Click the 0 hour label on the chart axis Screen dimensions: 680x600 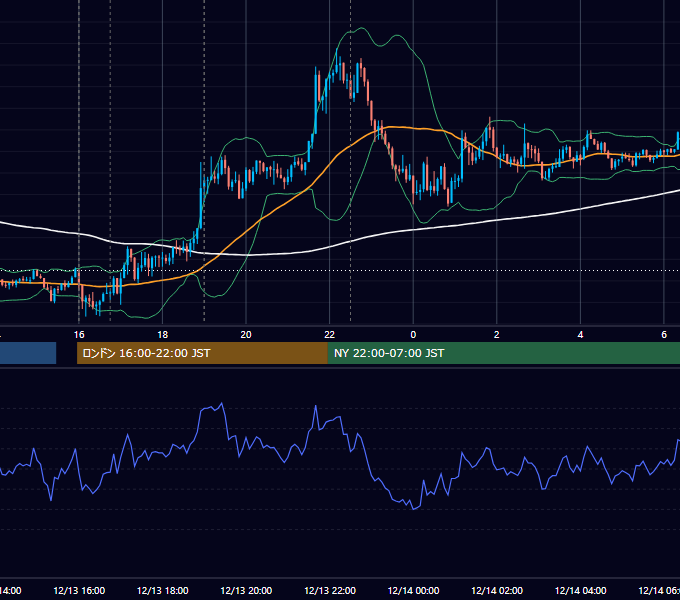pyautogui.click(x=413, y=335)
